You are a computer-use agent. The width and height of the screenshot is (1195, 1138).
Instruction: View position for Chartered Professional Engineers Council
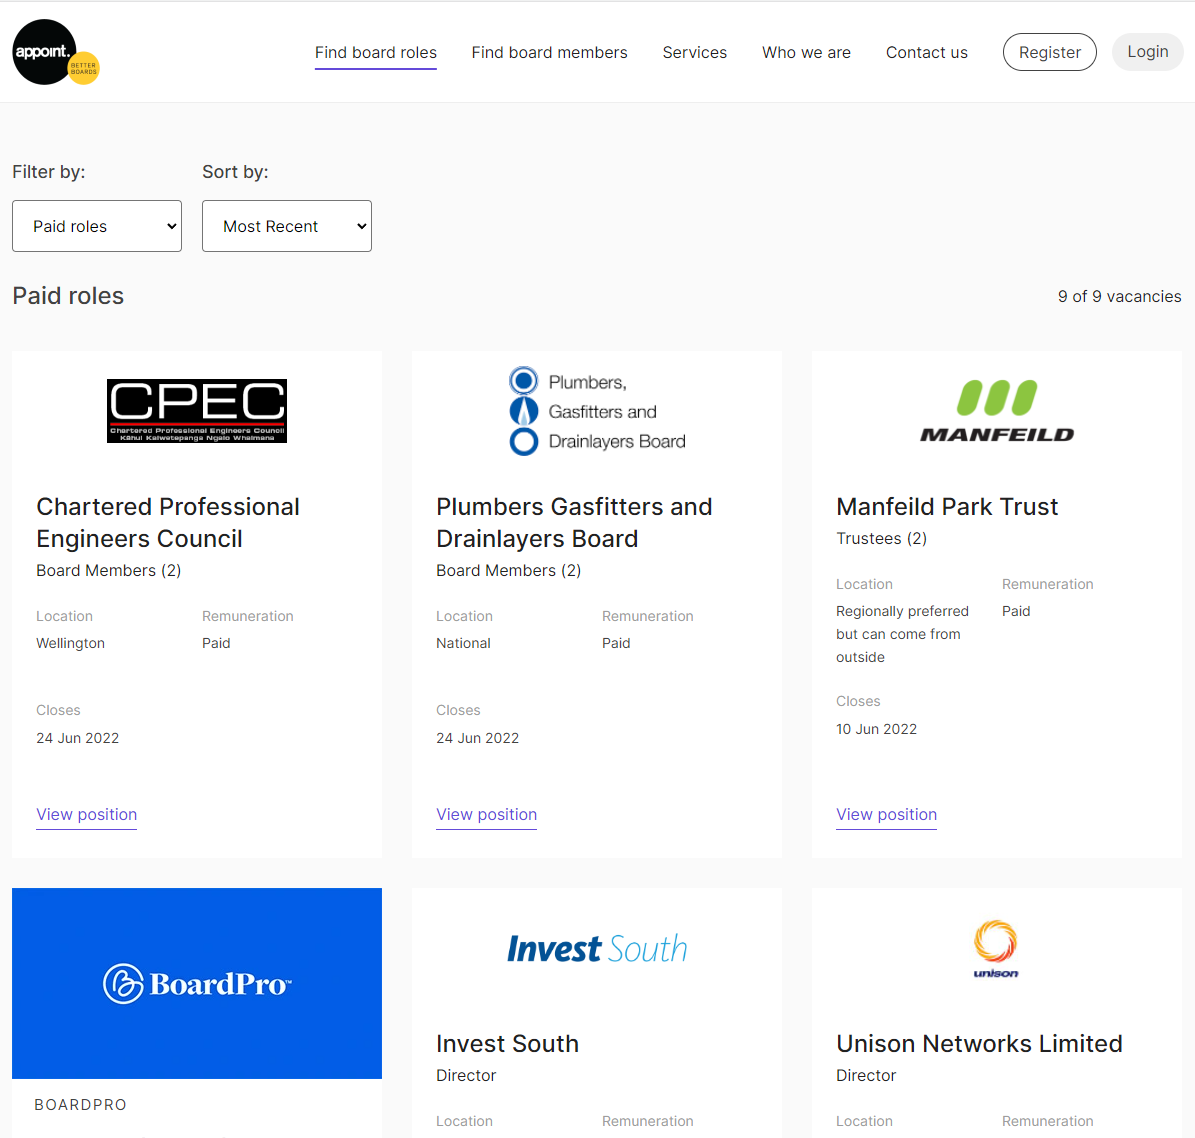pyautogui.click(x=87, y=814)
